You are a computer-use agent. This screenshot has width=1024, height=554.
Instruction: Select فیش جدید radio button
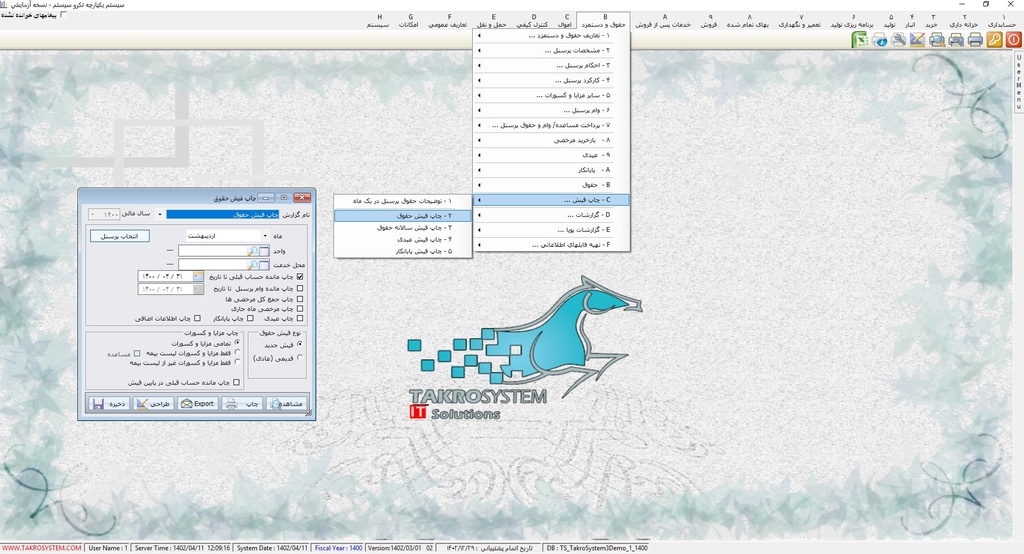click(x=300, y=344)
